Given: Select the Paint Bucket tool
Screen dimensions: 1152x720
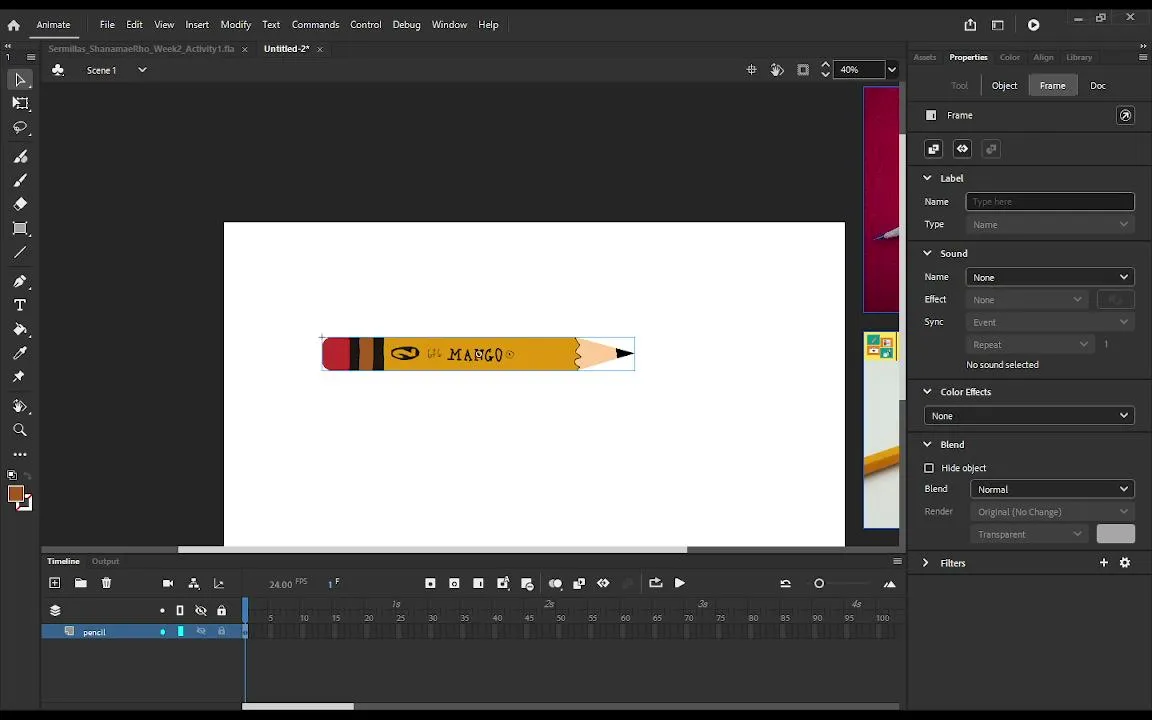Looking at the screenshot, I should click(x=20, y=329).
